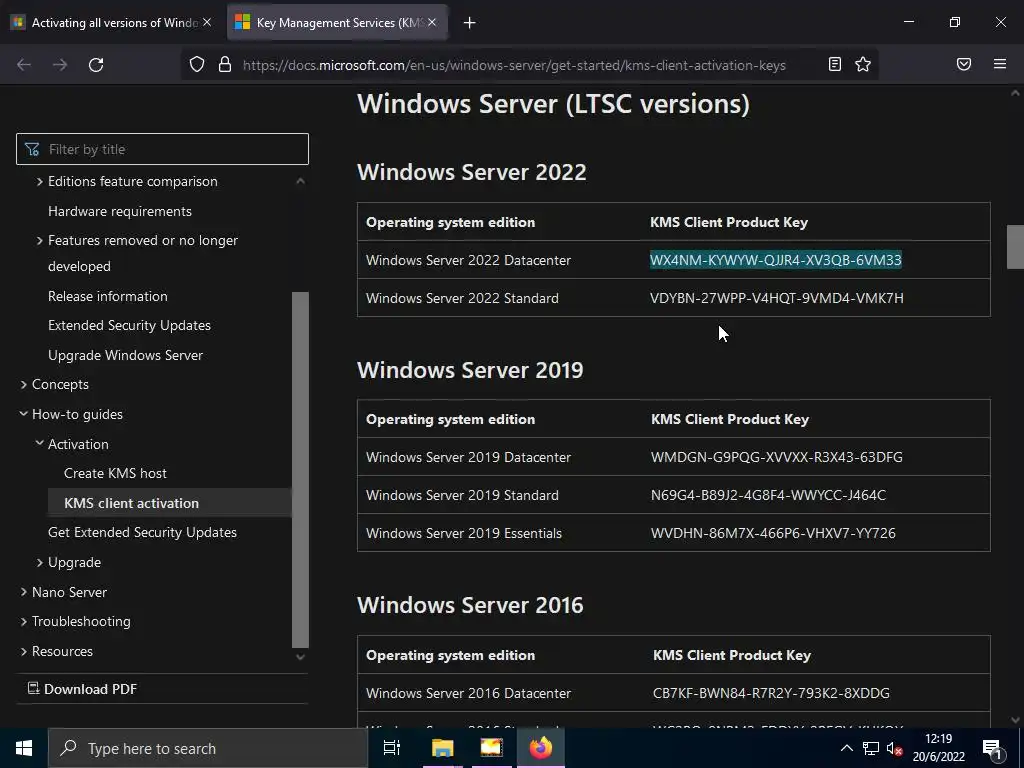Open the Windows Start menu
1024x768 pixels.
pyautogui.click(x=24, y=748)
